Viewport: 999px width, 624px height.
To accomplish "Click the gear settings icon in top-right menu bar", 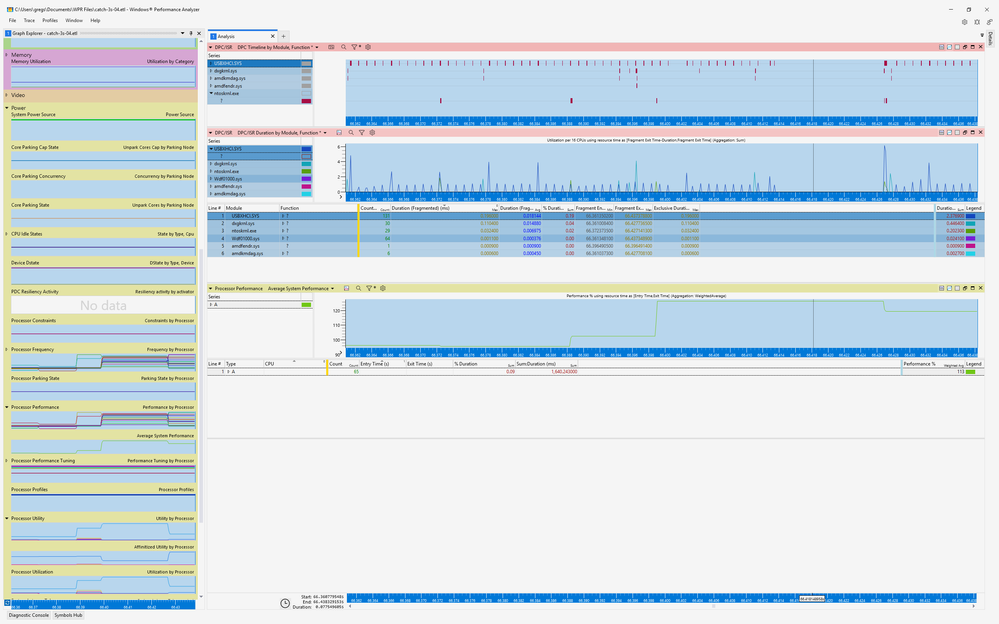I will (965, 22).
